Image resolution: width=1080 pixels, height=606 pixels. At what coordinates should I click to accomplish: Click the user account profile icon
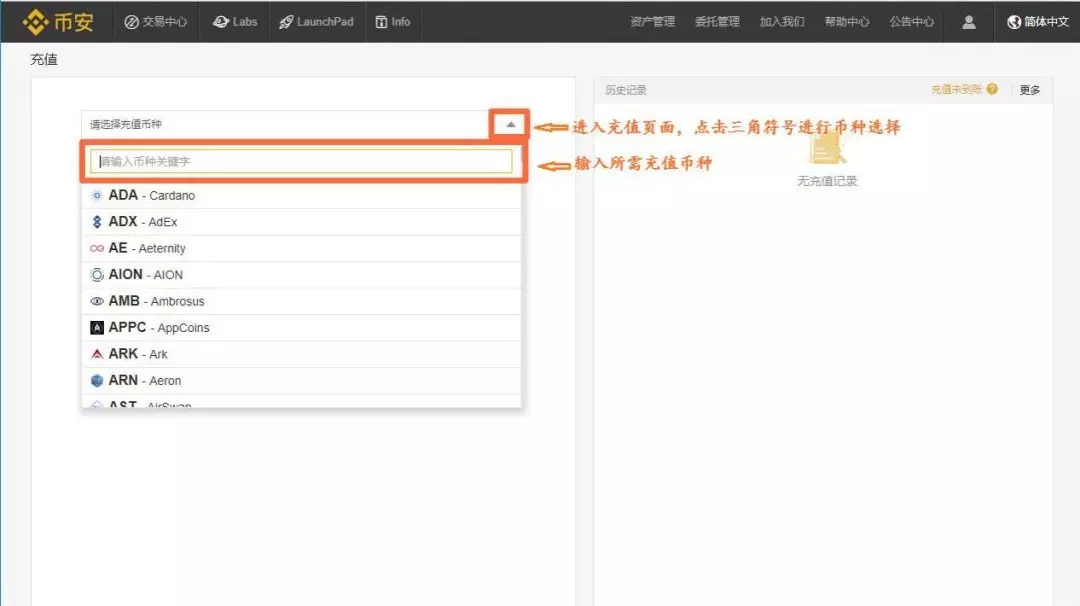click(x=968, y=22)
